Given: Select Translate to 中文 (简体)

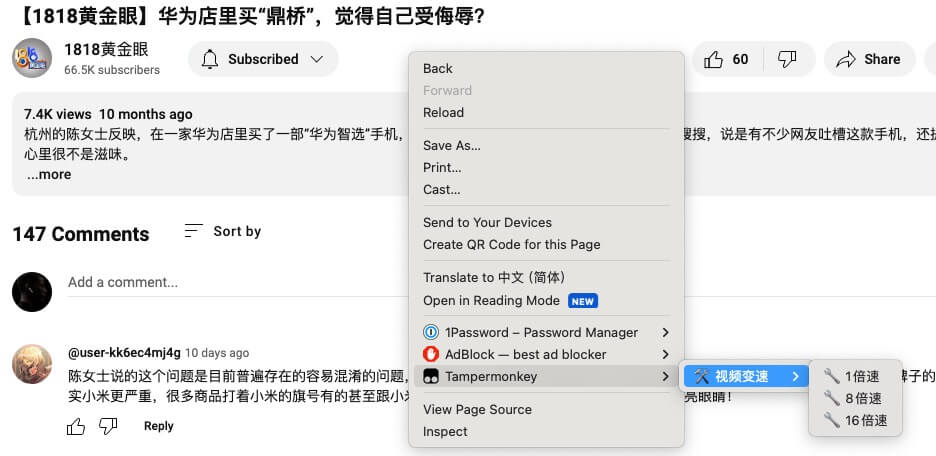Looking at the screenshot, I should (x=546, y=278).
